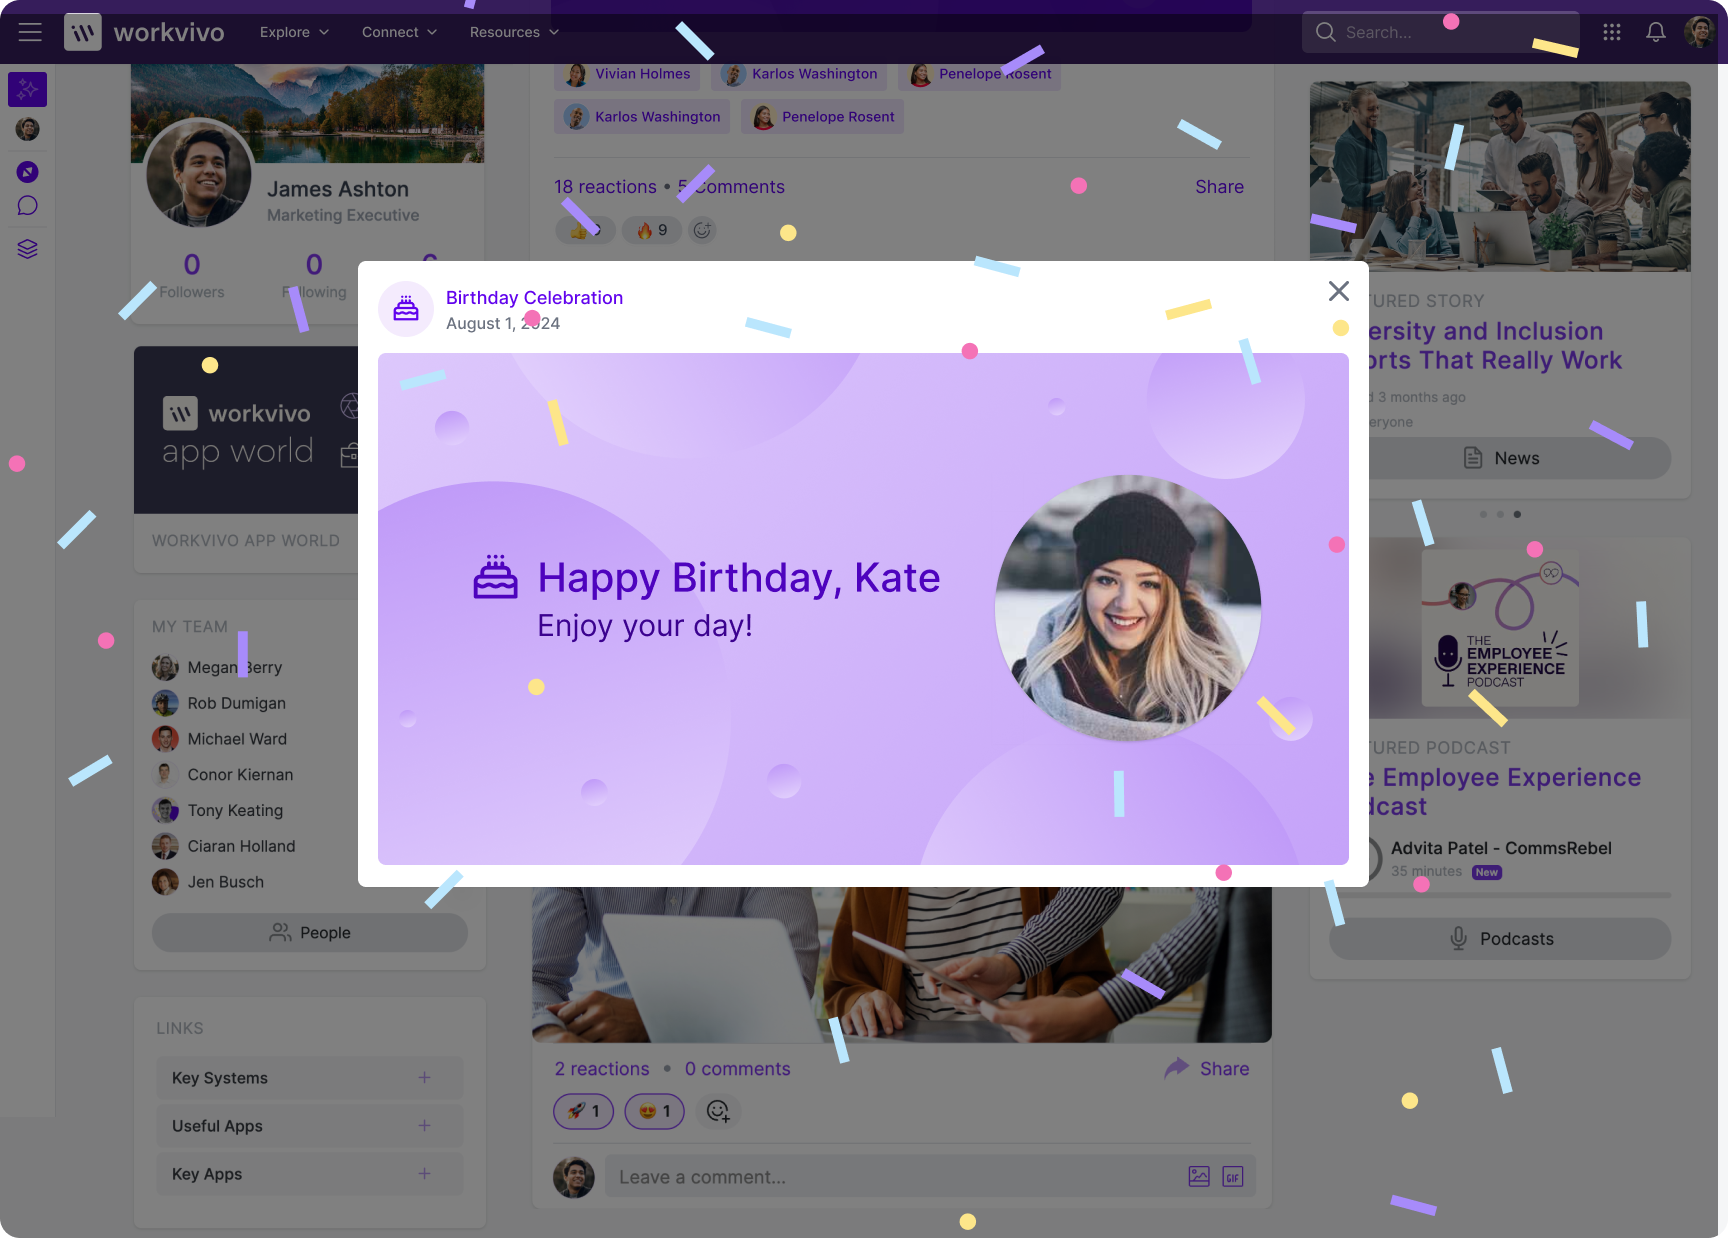This screenshot has width=1728, height=1238.
Task: Open the compass explore sidebar icon
Action: (27, 172)
